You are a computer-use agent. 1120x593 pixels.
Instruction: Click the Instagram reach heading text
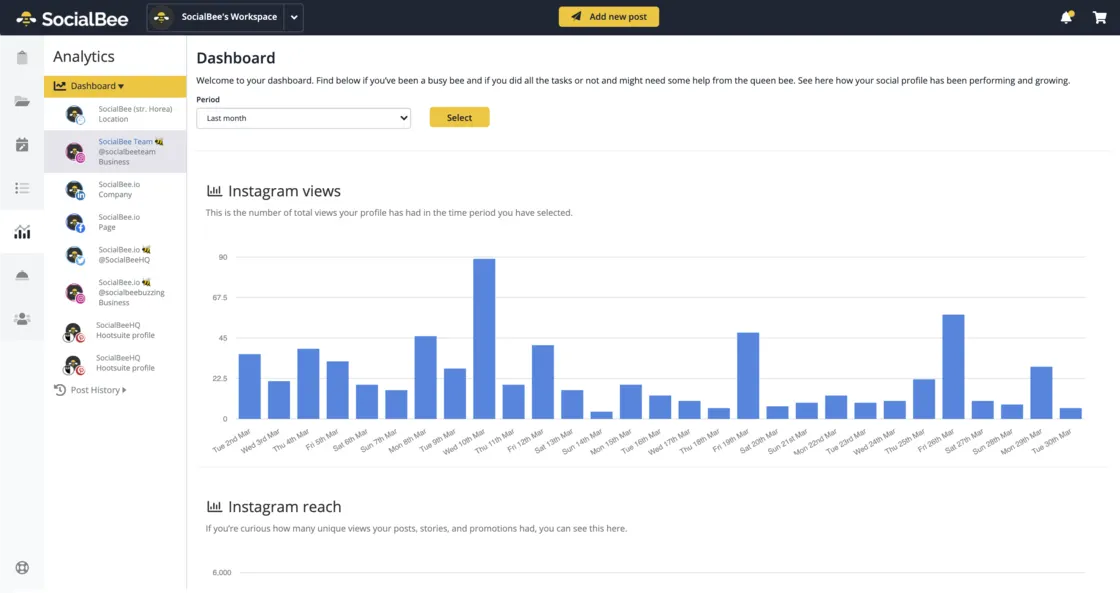pos(284,507)
